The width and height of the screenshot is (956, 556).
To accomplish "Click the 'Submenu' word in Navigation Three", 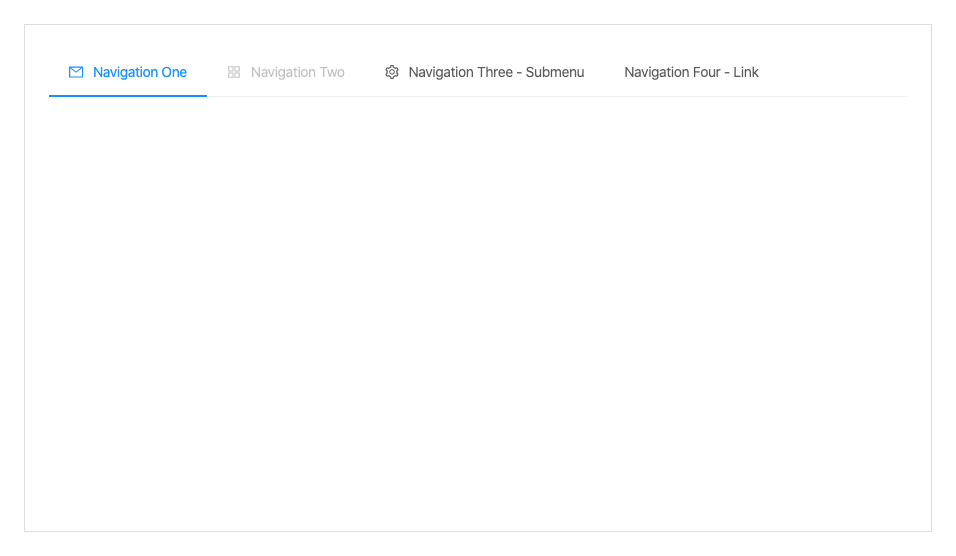I will click(555, 72).
